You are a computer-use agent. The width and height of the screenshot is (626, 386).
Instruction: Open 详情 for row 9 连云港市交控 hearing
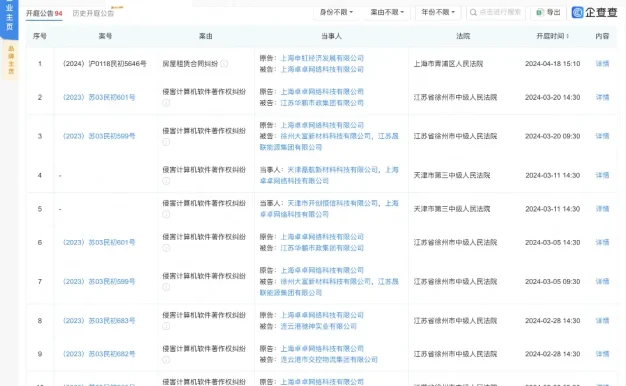point(602,354)
